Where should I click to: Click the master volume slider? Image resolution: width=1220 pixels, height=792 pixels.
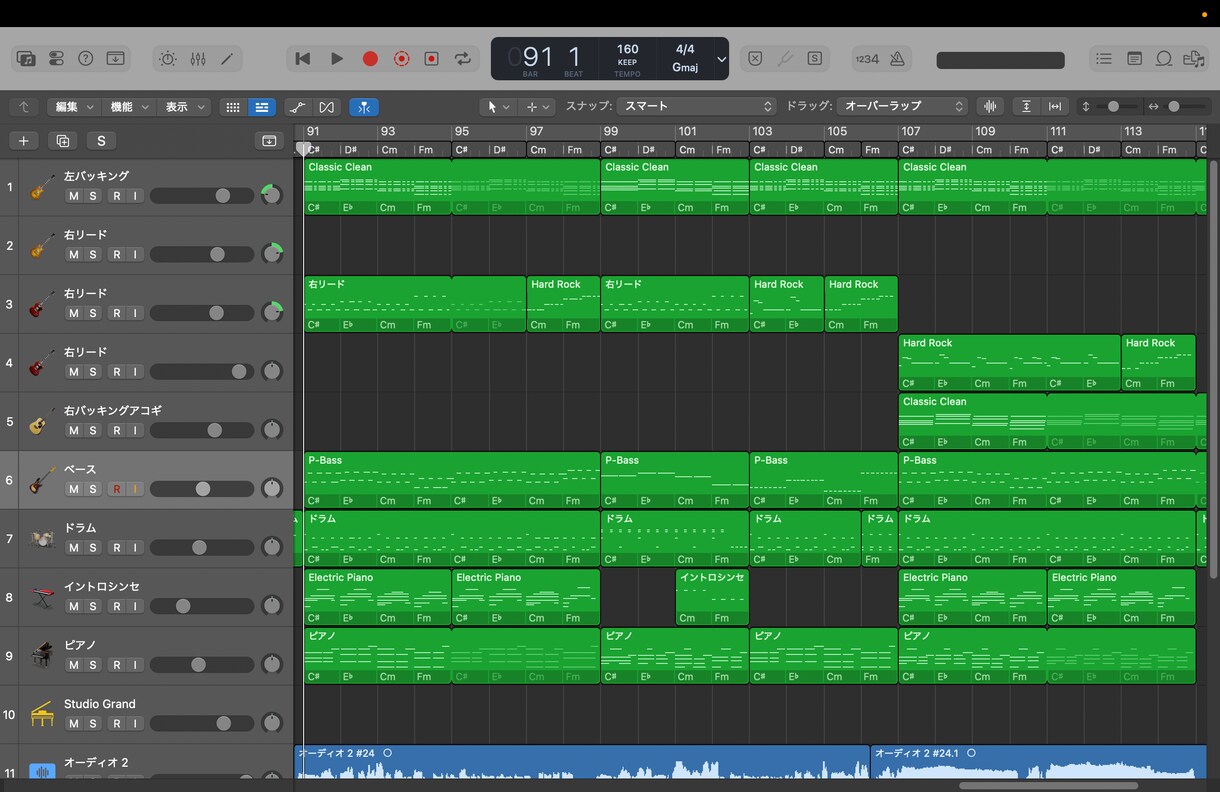click(1000, 60)
